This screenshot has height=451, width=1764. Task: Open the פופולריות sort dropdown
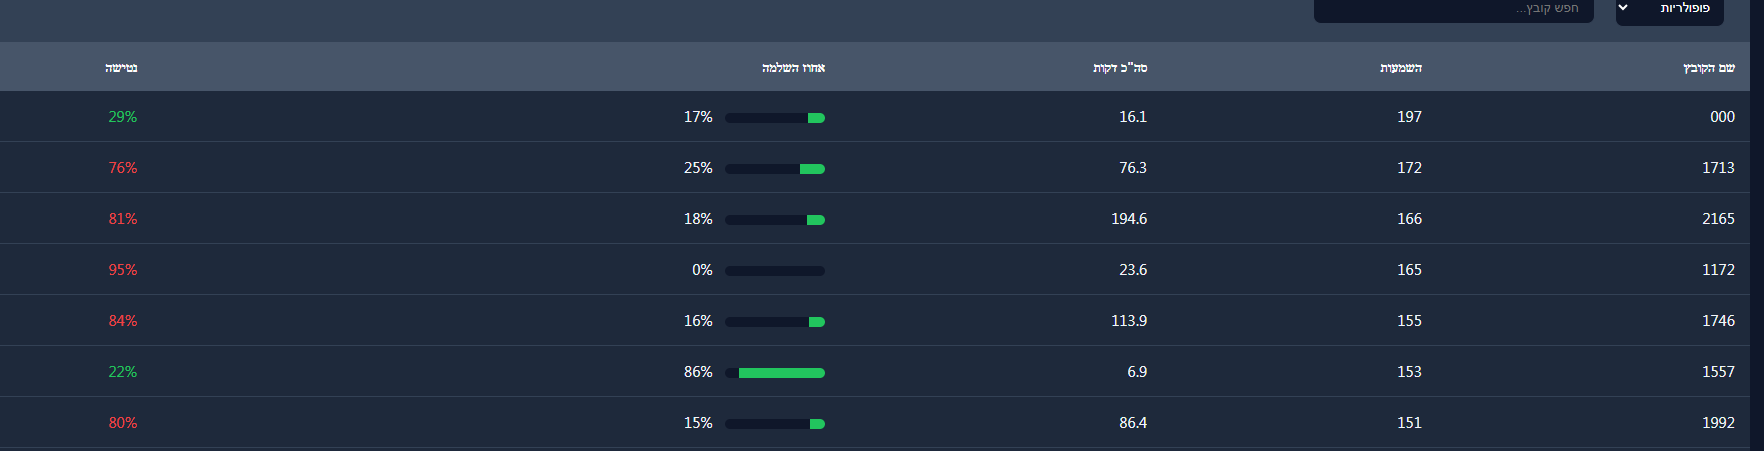tap(1669, 9)
